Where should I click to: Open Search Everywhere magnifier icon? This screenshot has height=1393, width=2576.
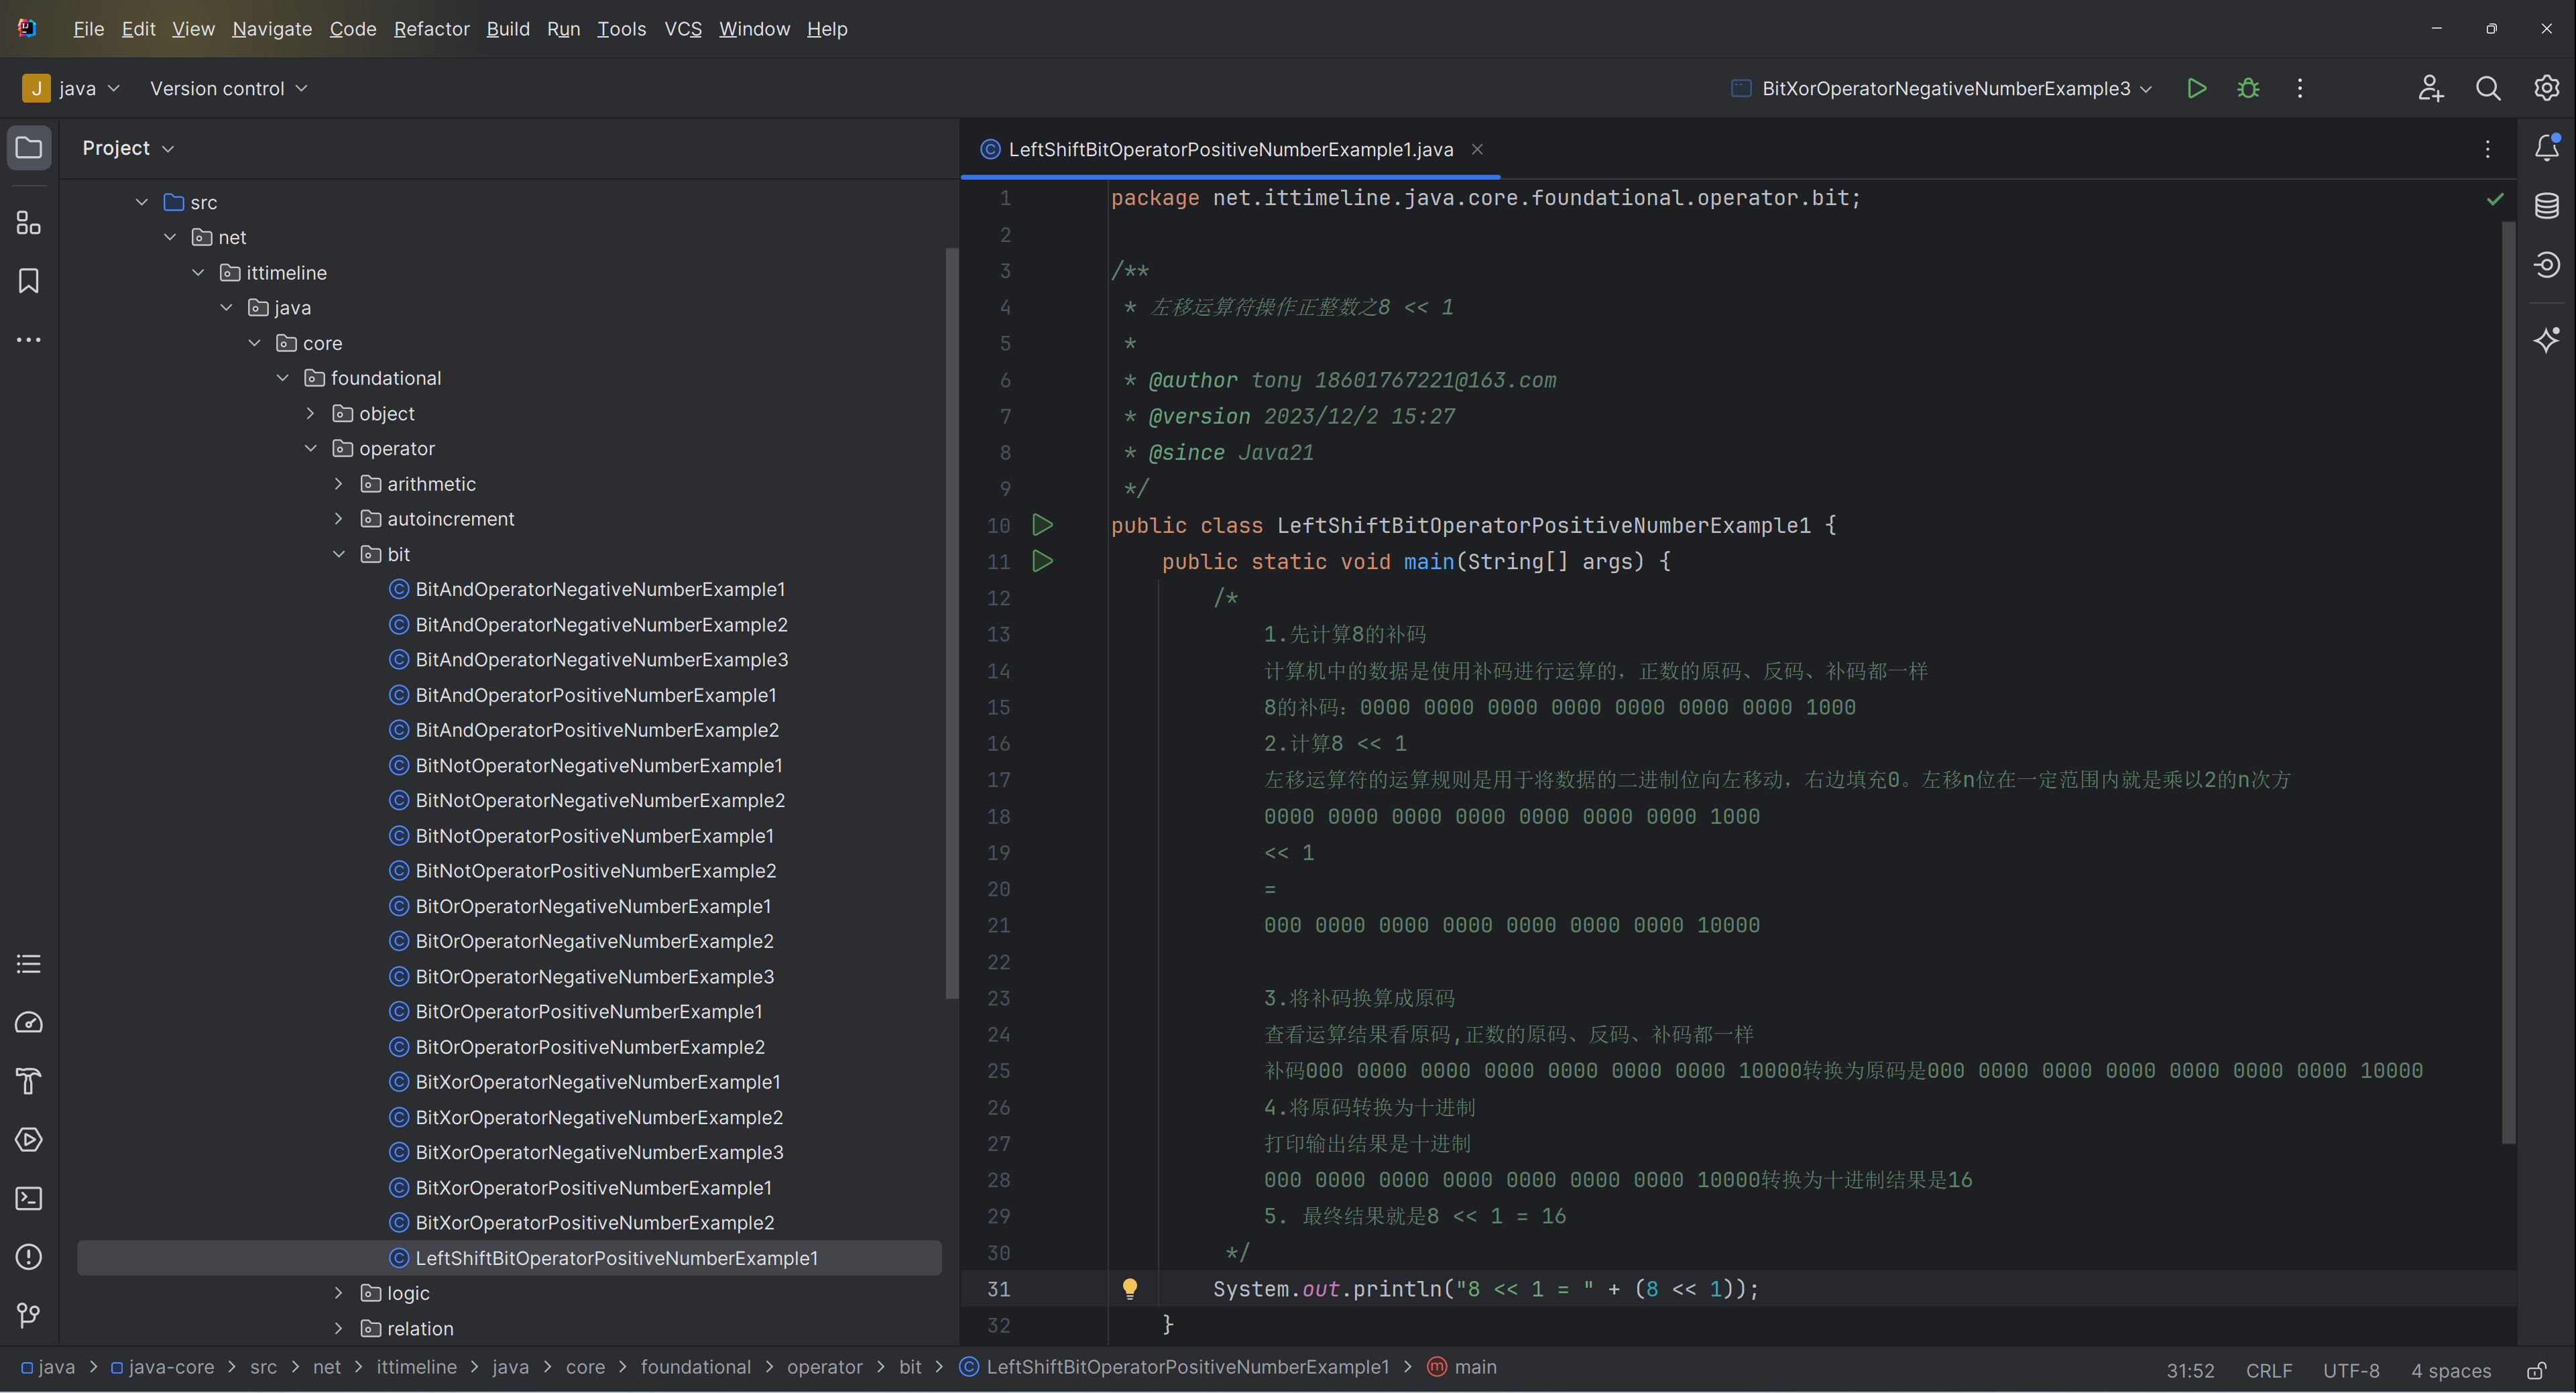(2488, 88)
